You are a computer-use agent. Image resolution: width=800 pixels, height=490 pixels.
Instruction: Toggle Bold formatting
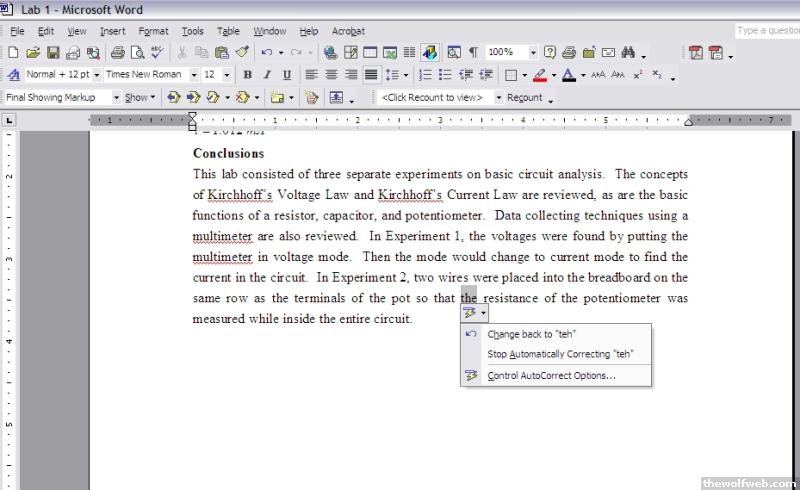pos(246,75)
